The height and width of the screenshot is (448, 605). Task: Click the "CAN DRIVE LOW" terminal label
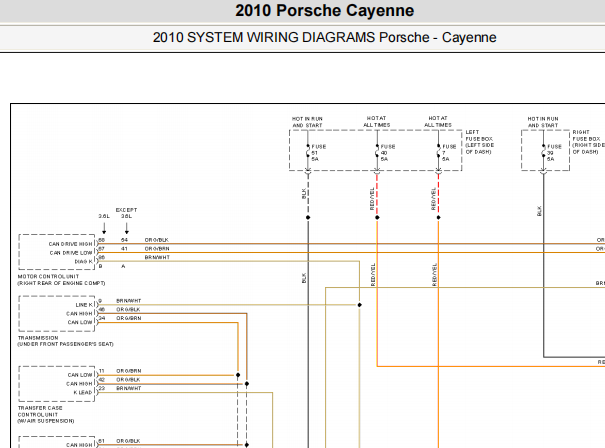[71, 253]
